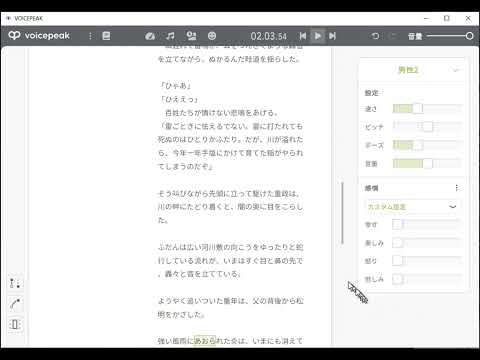
Task: Toggle the curve pitch icon at lower left
Action: click(15, 304)
